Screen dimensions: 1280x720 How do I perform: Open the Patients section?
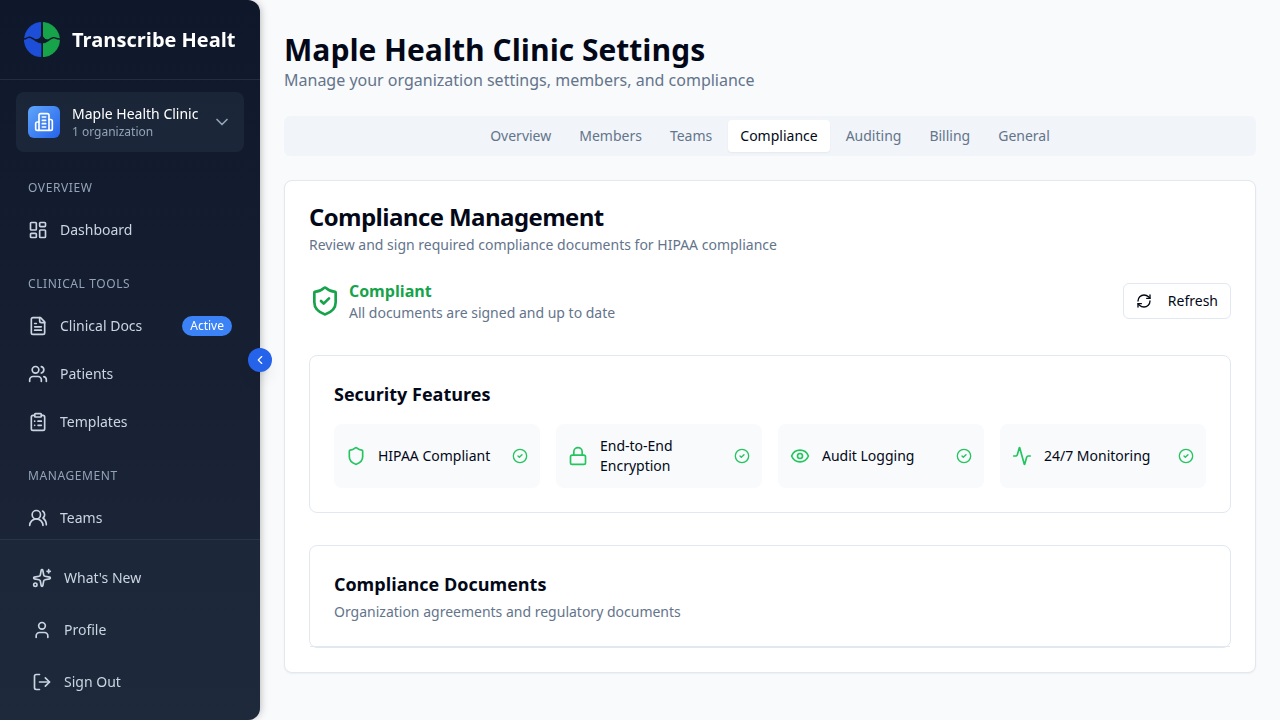(x=85, y=373)
